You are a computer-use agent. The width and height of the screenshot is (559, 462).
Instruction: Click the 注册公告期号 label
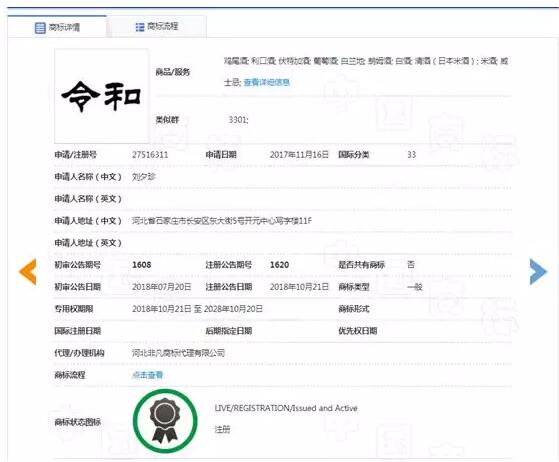point(229,265)
